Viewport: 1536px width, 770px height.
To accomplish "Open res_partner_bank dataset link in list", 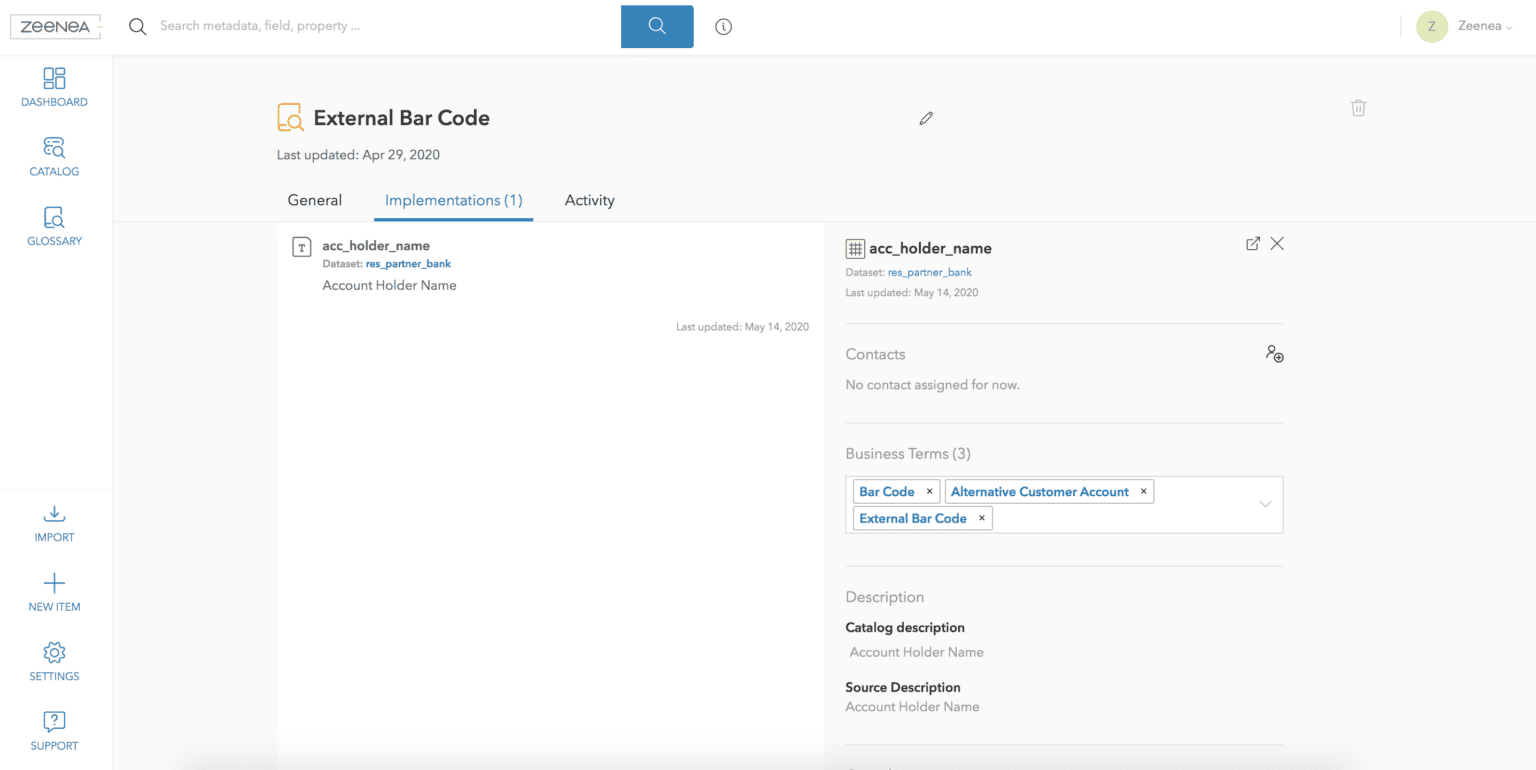I will tap(408, 264).
